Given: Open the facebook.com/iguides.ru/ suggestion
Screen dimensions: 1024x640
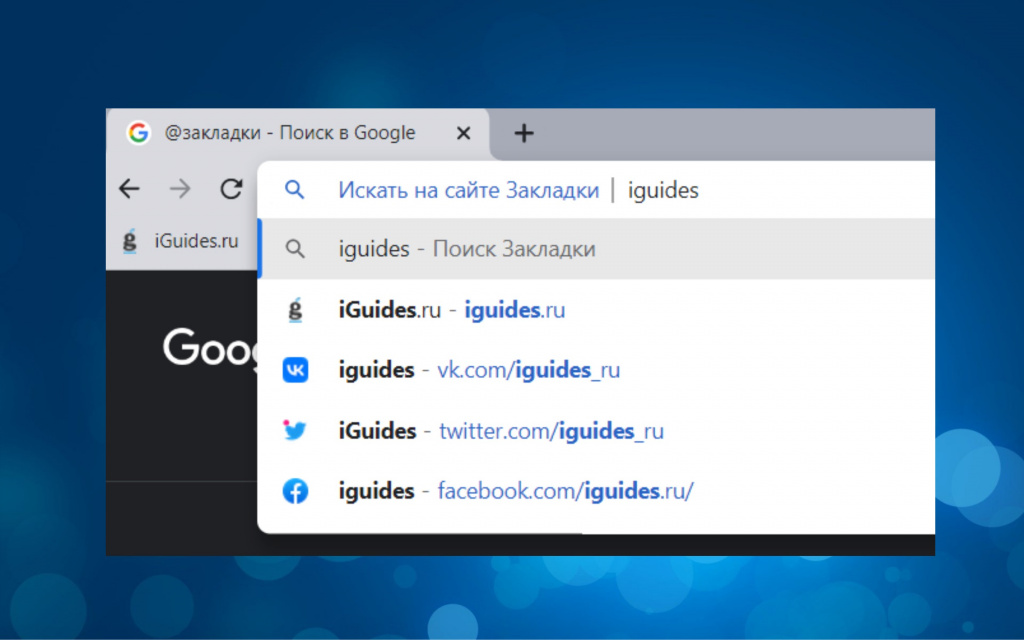Looking at the screenshot, I should coord(598,491).
